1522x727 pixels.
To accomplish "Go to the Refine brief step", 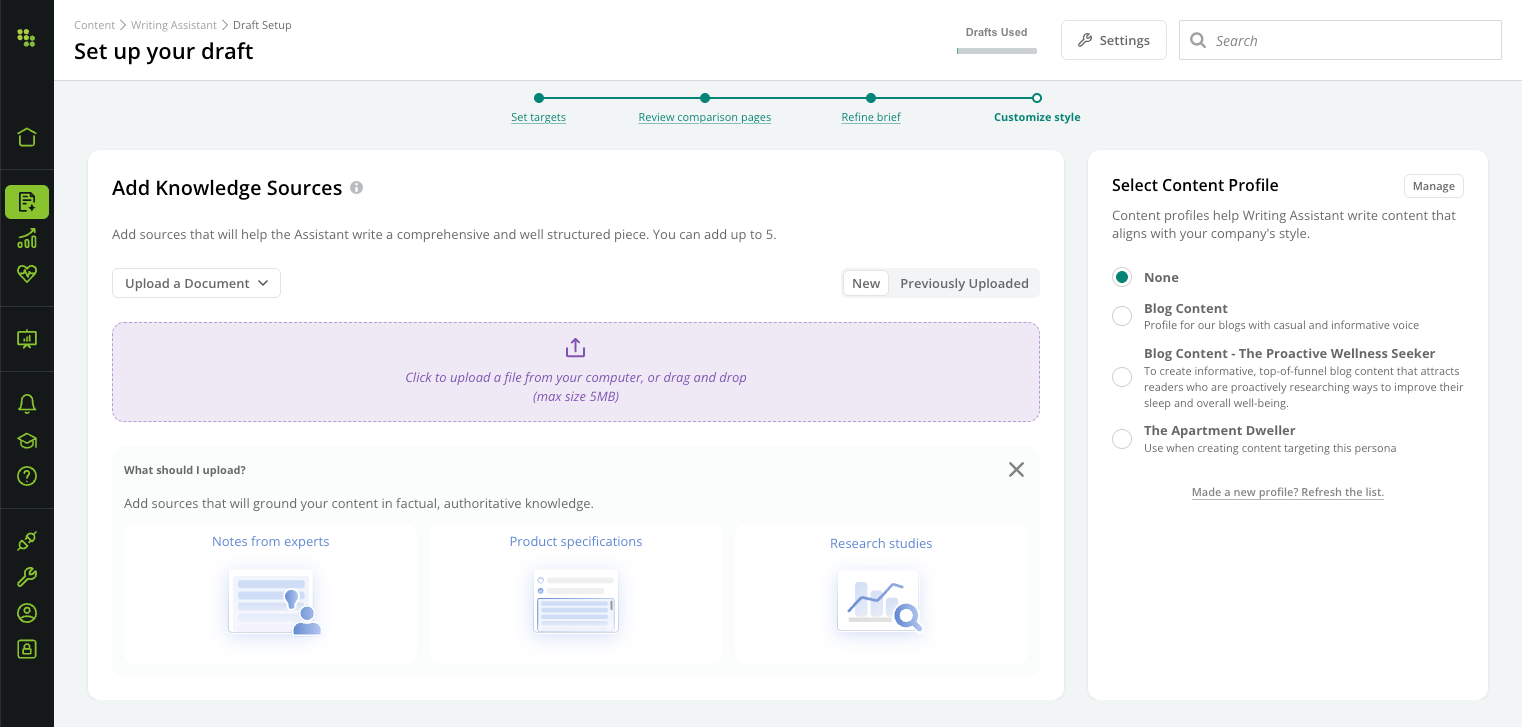I will pos(871,117).
